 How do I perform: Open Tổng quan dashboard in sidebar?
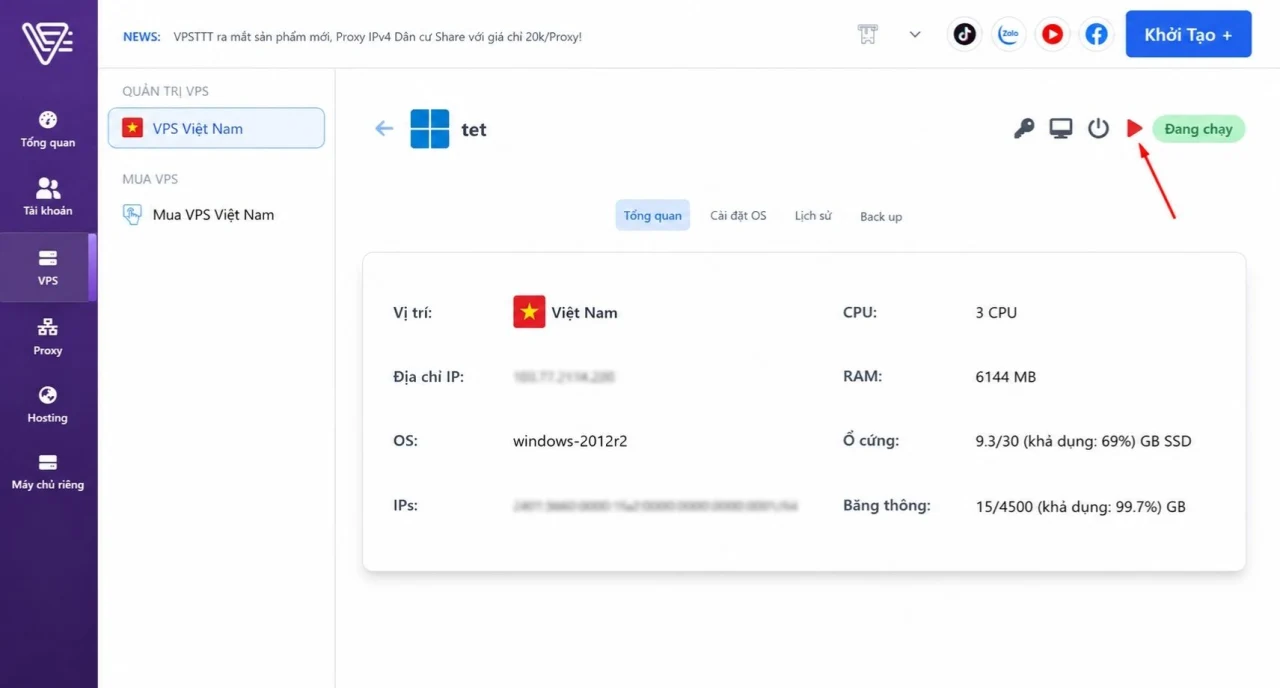pyautogui.click(x=48, y=129)
